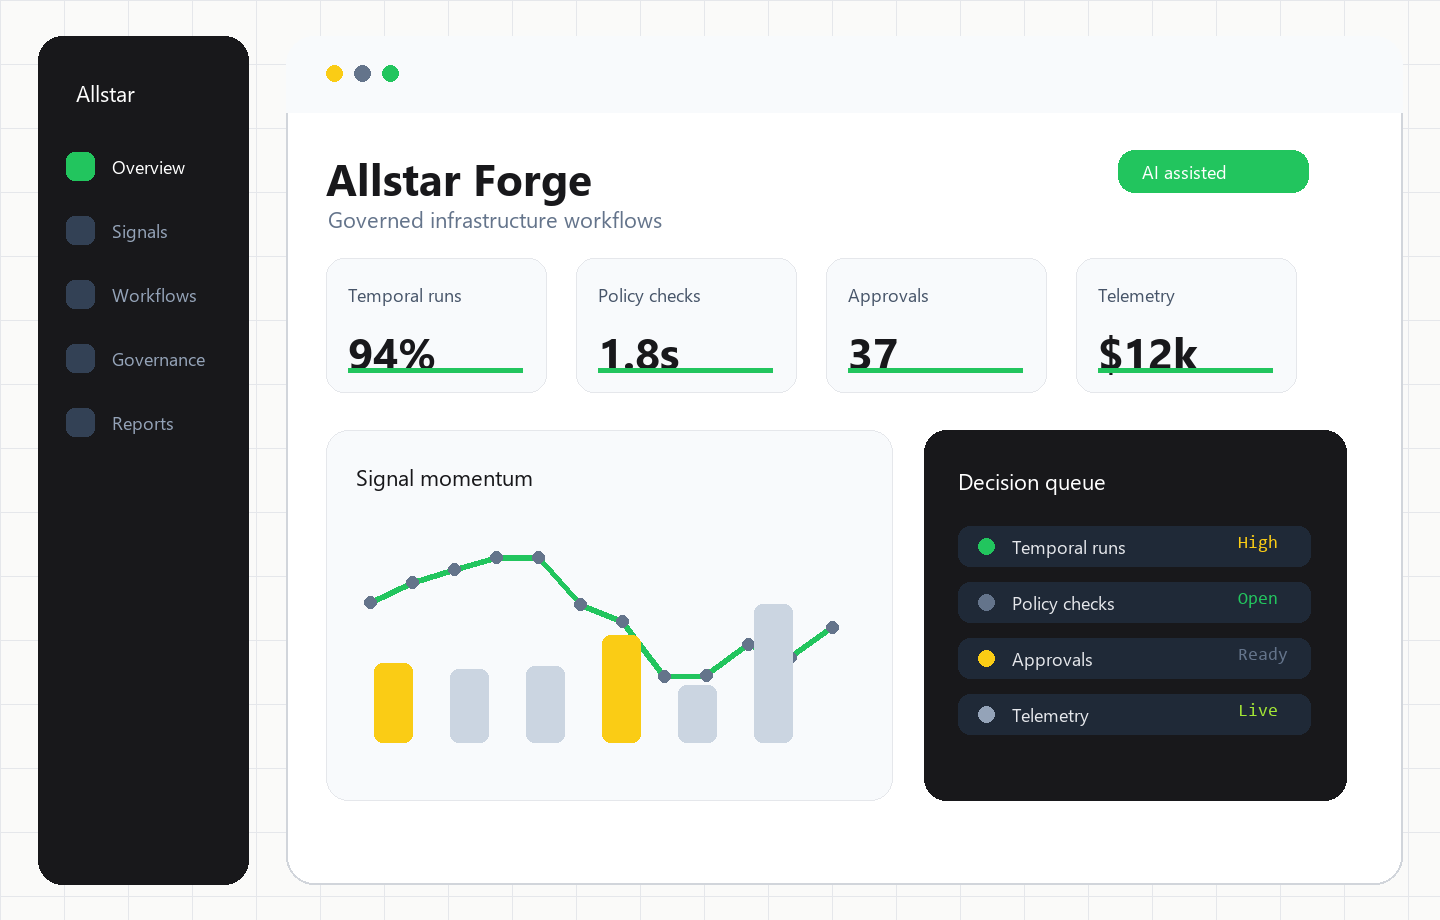
Task: Click the last point on the line chart
Action: tap(832, 628)
